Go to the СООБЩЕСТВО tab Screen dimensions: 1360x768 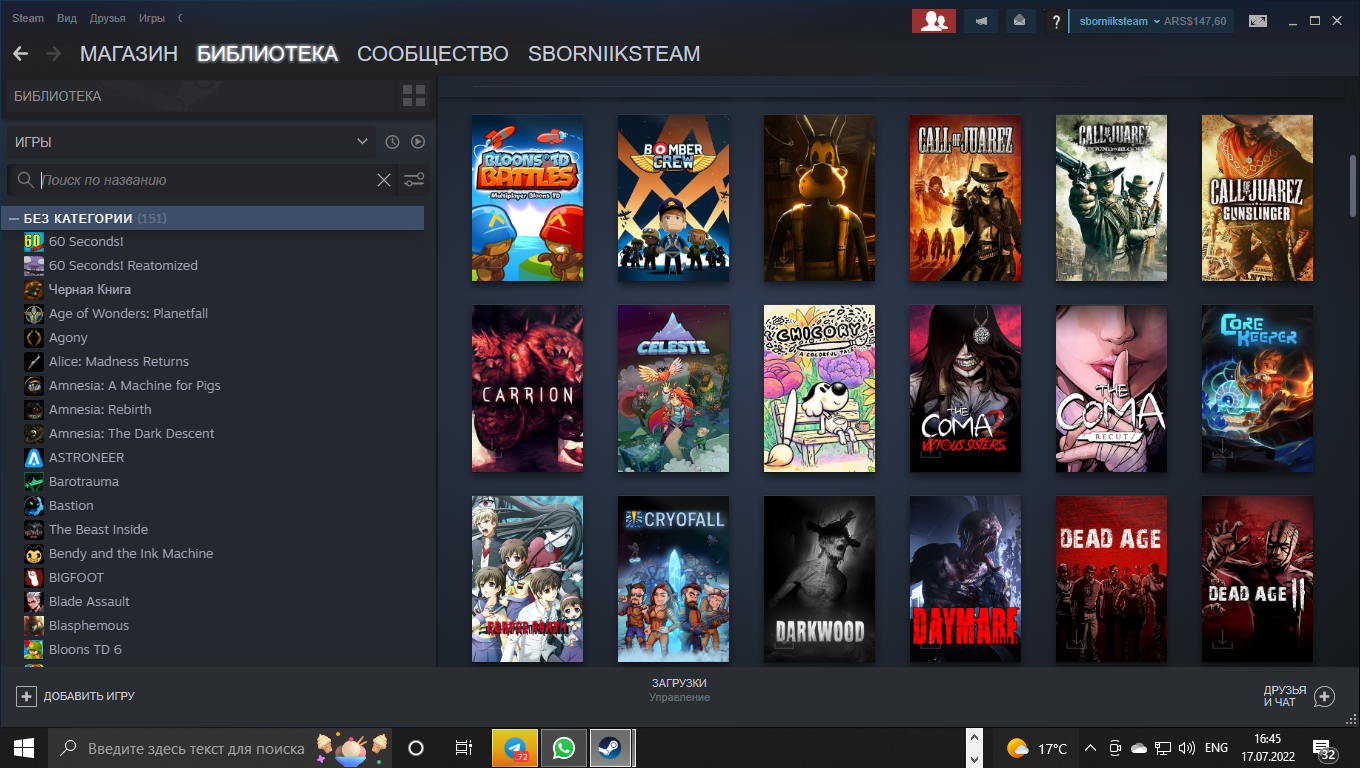click(433, 54)
